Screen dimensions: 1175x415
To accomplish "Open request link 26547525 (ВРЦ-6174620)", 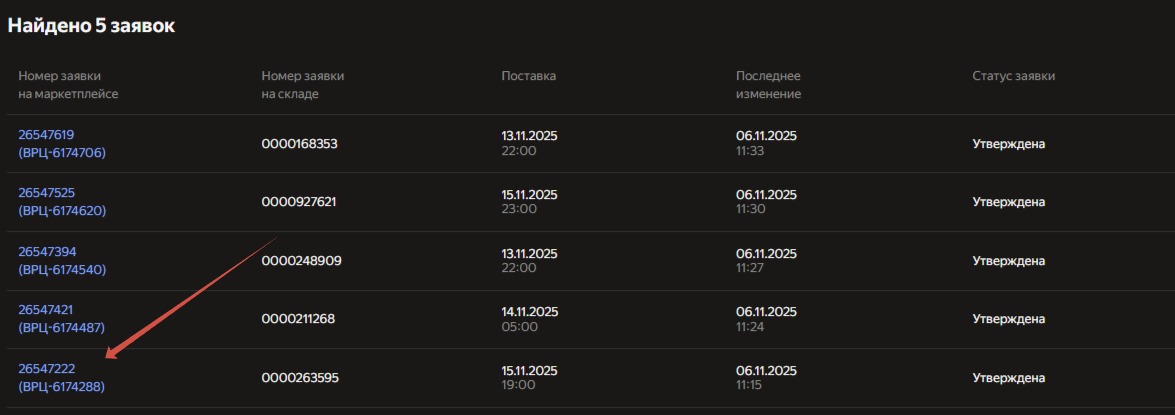I will (61, 202).
